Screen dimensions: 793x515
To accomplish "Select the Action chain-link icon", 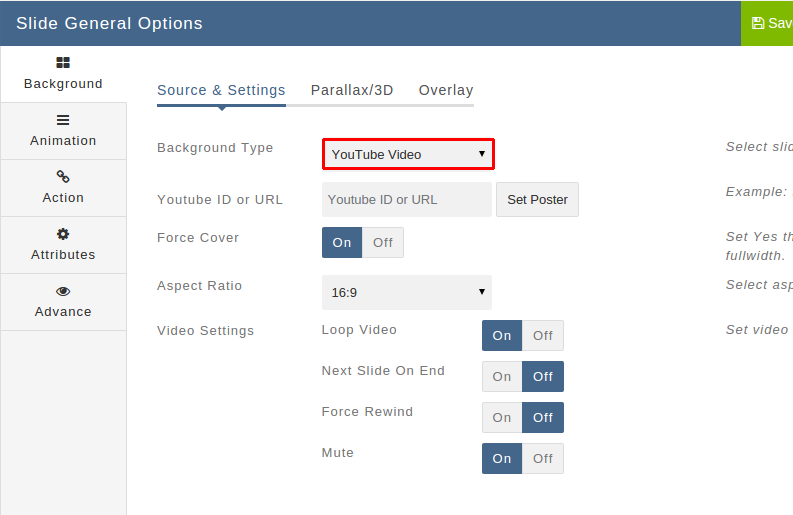I will pyautogui.click(x=63, y=177).
